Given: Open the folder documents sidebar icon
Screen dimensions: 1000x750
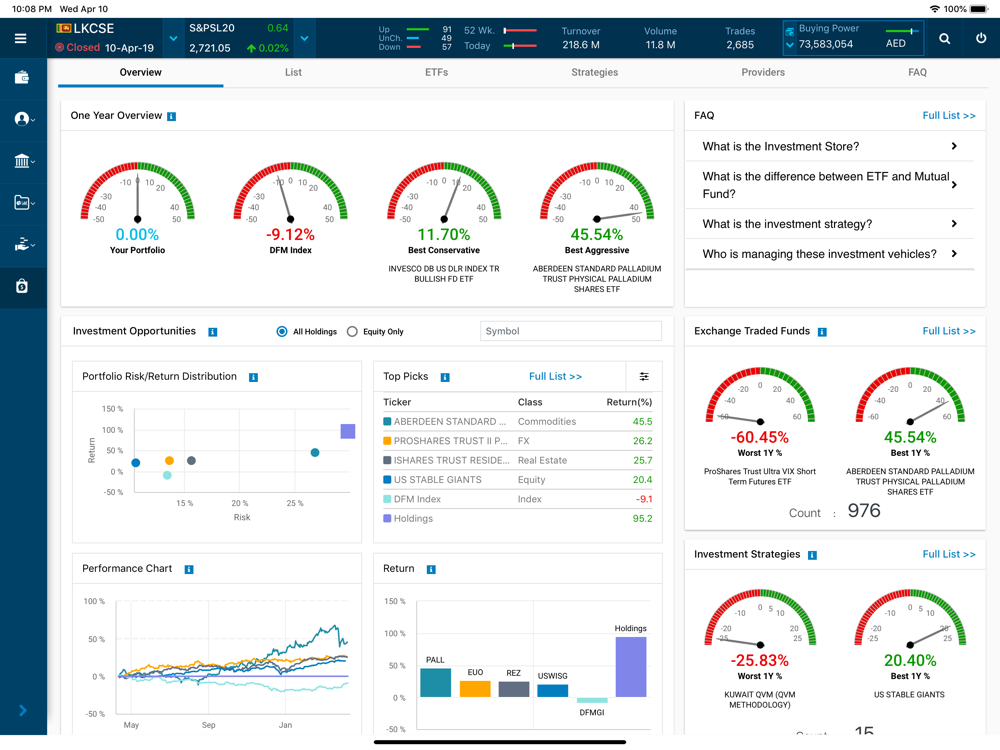Looking at the screenshot, I should click(22, 203).
